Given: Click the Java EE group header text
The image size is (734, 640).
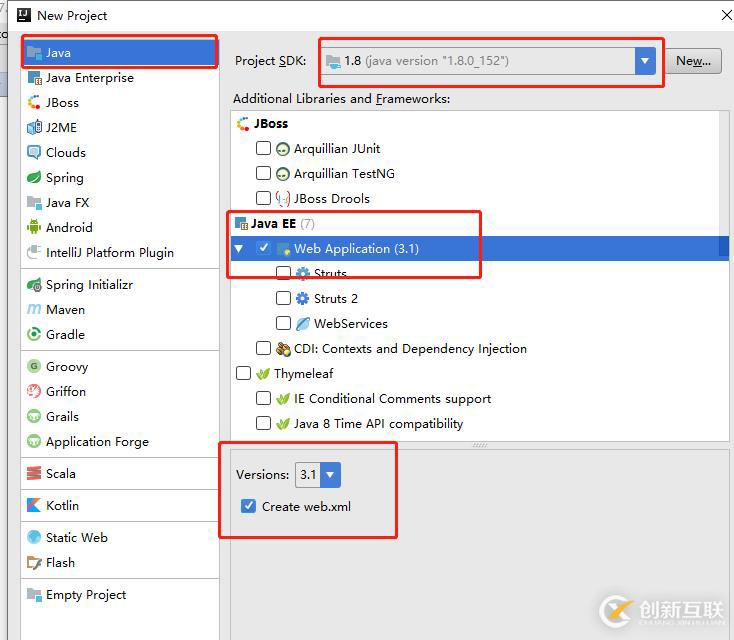Looking at the screenshot, I should pos(273,223).
